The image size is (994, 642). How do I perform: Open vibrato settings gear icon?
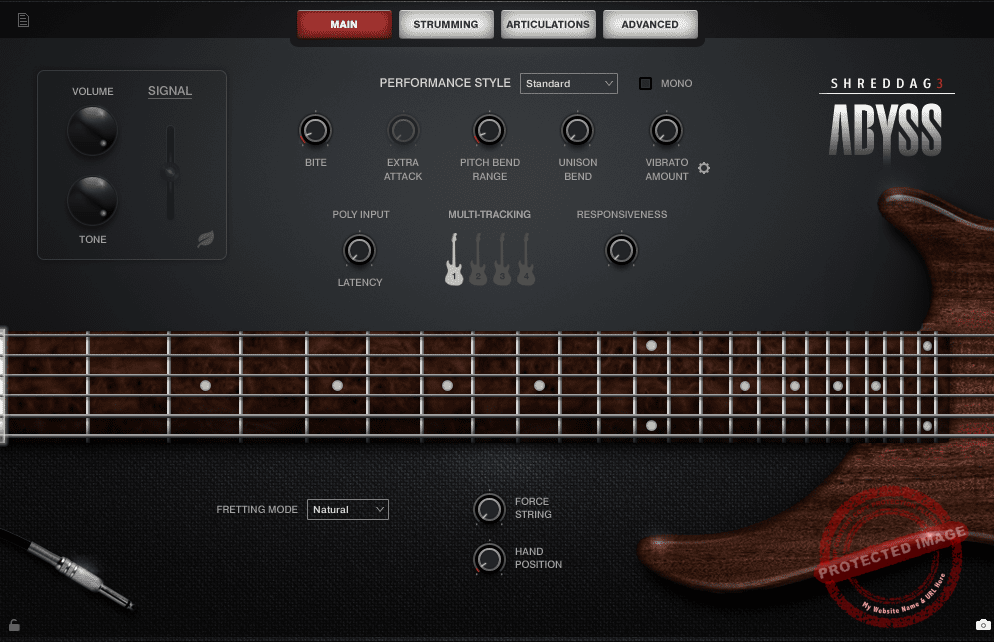(704, 168)
